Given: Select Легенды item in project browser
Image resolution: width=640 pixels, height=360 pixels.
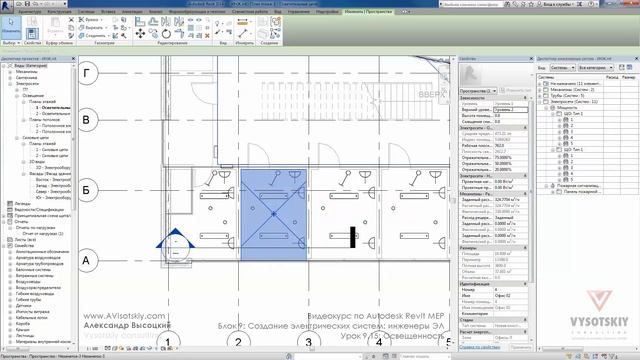Looking at the screenshot, I should [x=22, y=204].
